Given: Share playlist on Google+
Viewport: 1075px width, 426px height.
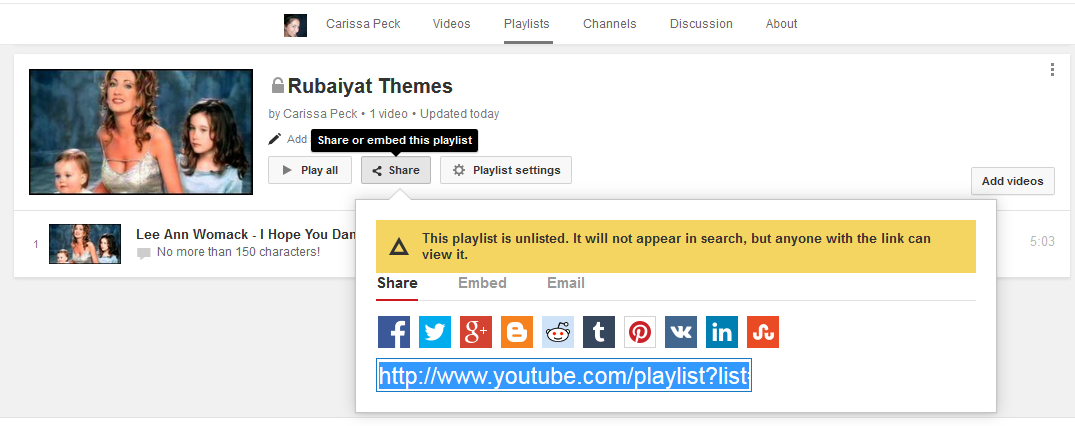Looking at the screenshot, I should pyautogui.click(x=476, y=332).
